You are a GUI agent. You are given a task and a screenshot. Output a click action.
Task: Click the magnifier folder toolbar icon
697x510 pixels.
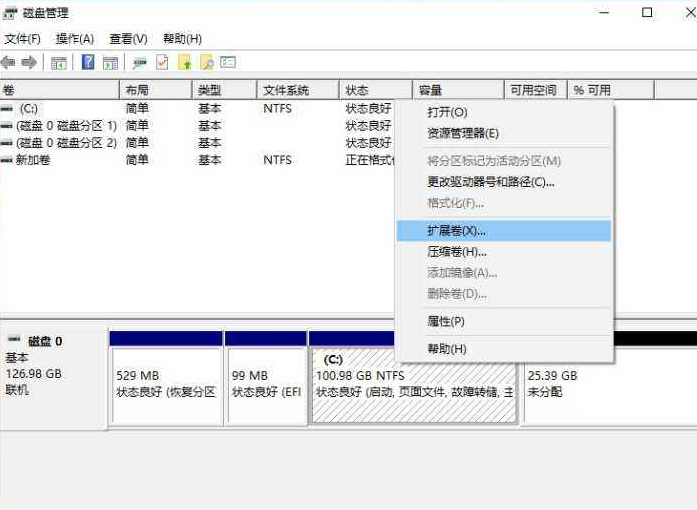[207, 63]
